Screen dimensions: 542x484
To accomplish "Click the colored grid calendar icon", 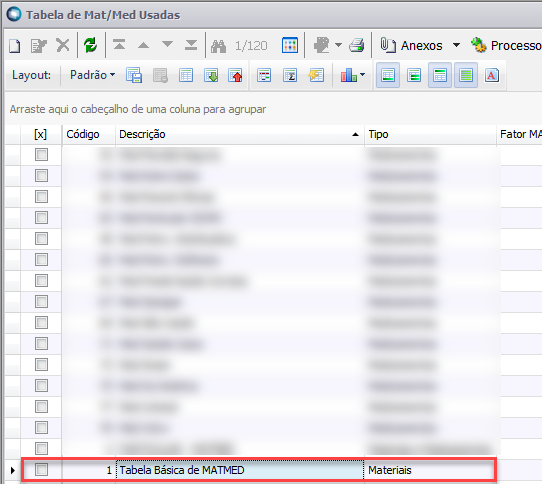I will click(290, 45).
